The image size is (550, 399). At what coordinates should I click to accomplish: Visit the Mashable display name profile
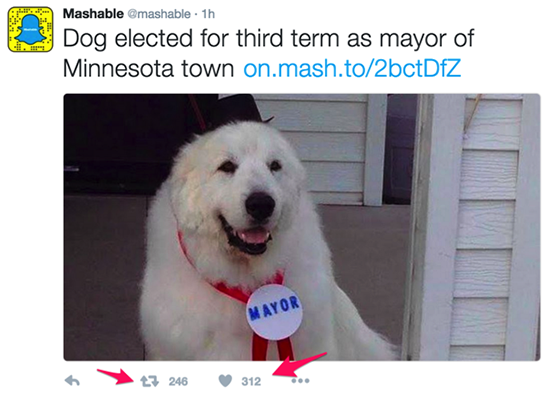click(93, 14)
